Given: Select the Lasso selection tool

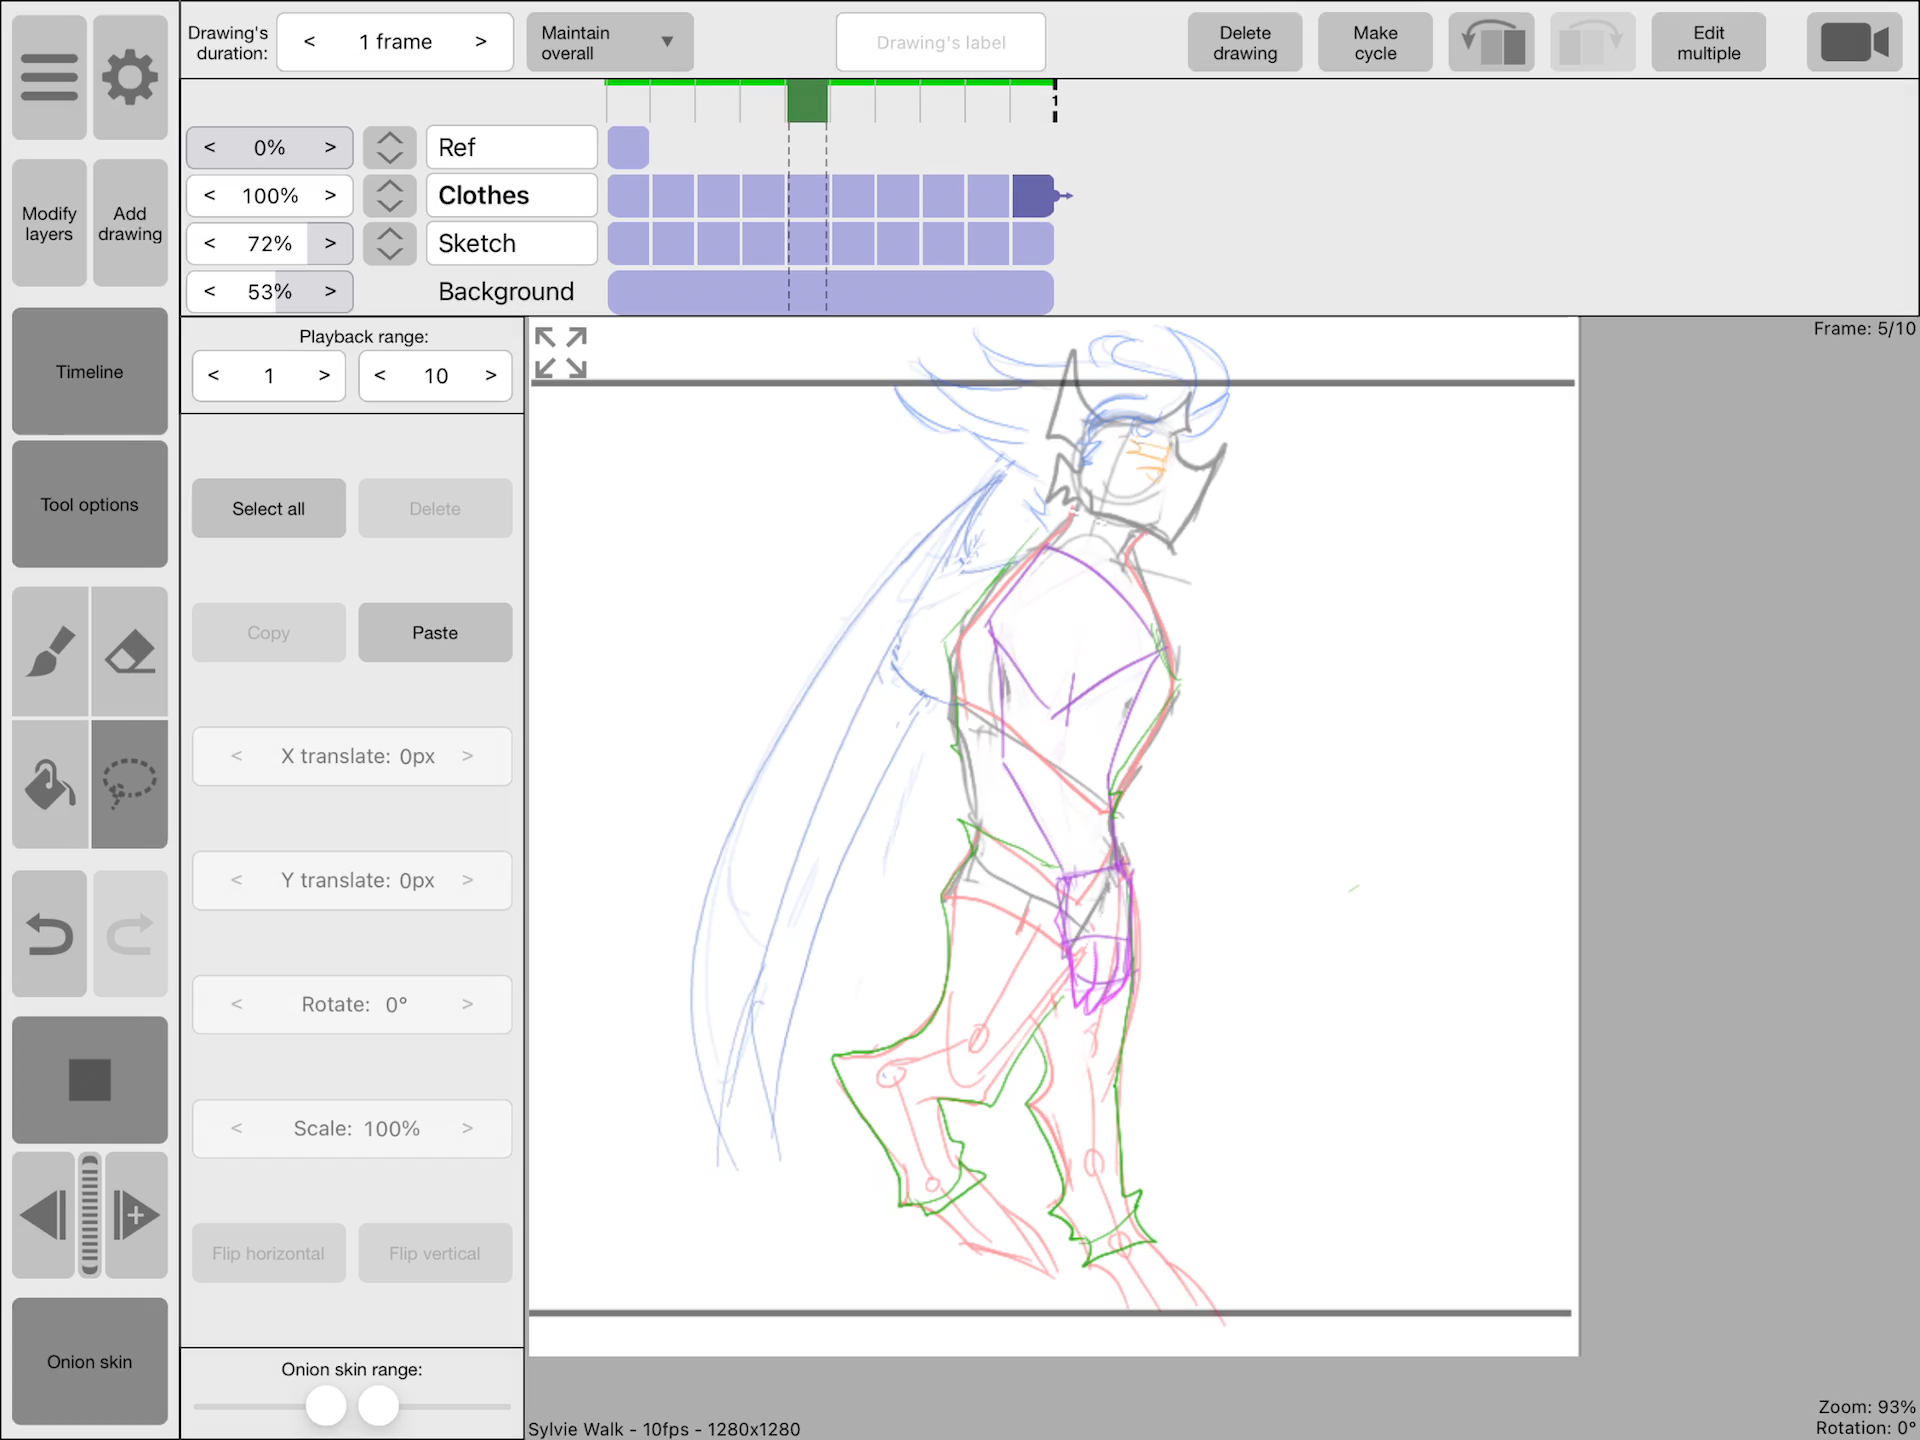Looking at the screenshot, I should coord(130,784).
